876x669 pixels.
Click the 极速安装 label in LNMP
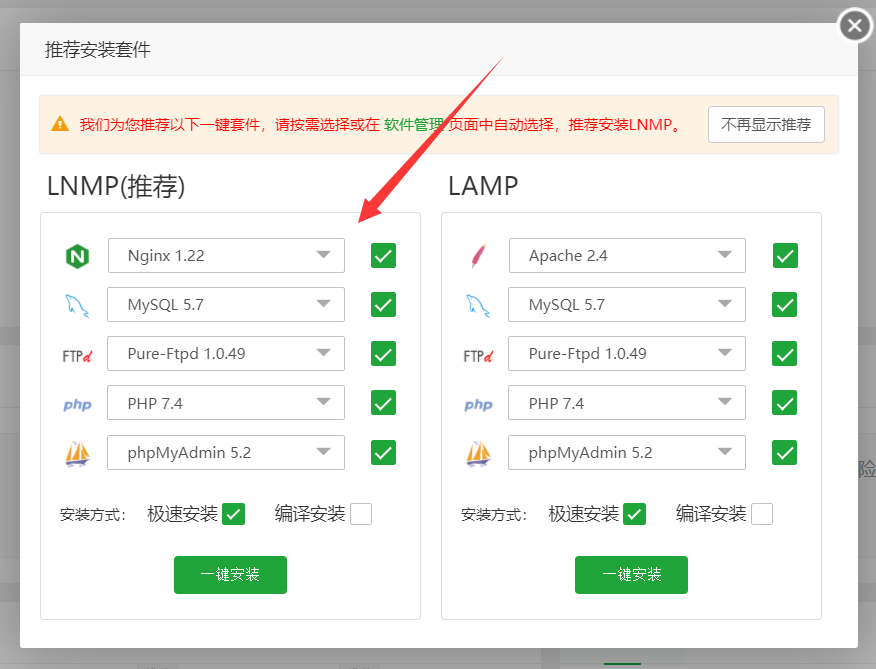pyautogui.click(x=183, y=514)
